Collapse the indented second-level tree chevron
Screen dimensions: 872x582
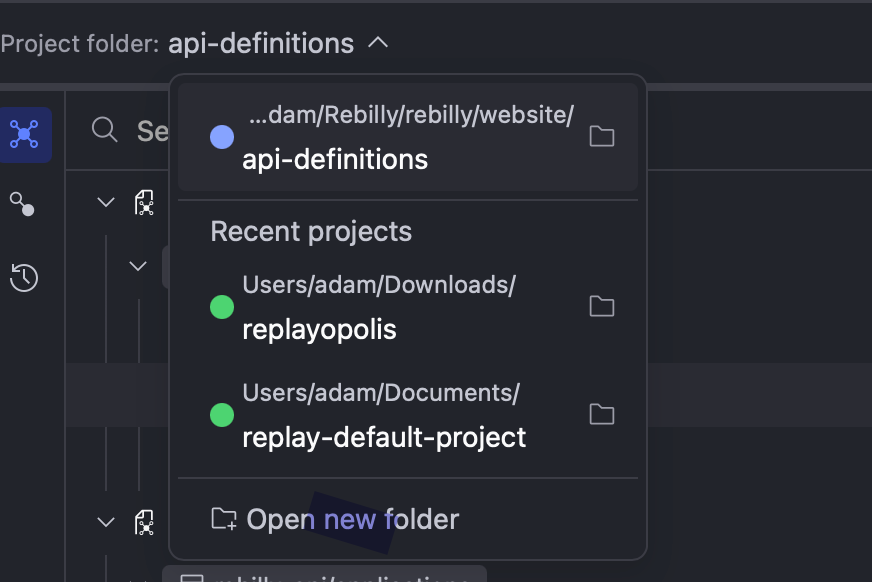(138, 266)
